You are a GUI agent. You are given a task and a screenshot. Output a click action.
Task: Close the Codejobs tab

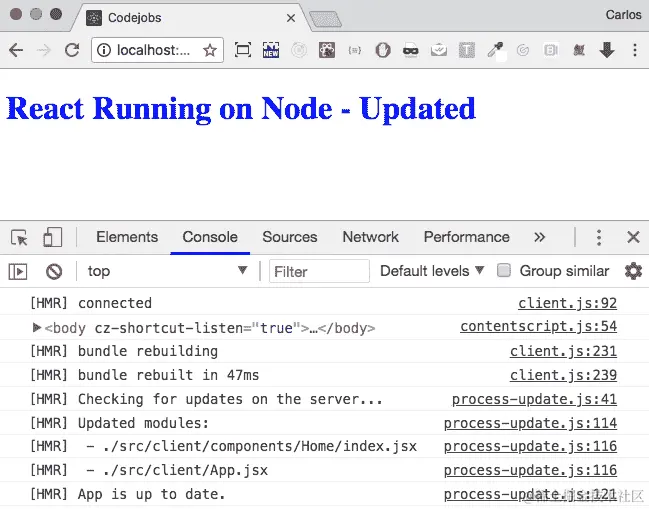click(291, 18)
